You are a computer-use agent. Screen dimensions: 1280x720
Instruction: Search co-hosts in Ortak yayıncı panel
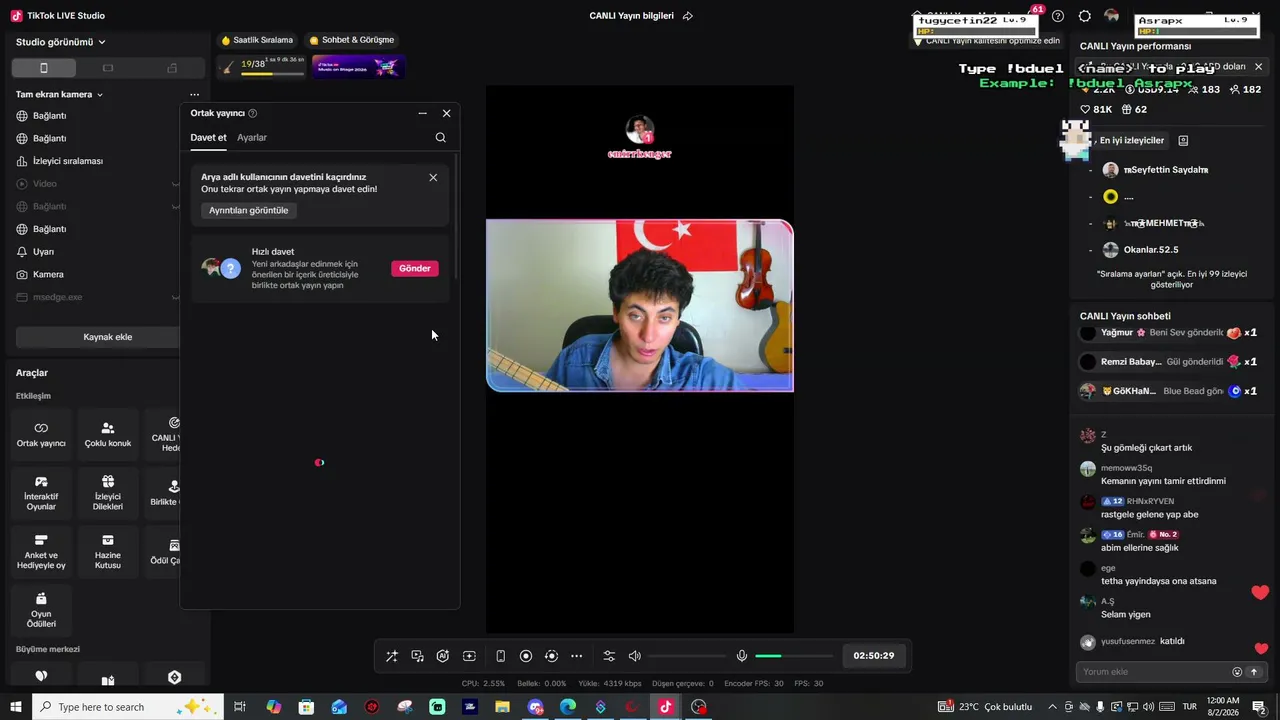[441, 138]
